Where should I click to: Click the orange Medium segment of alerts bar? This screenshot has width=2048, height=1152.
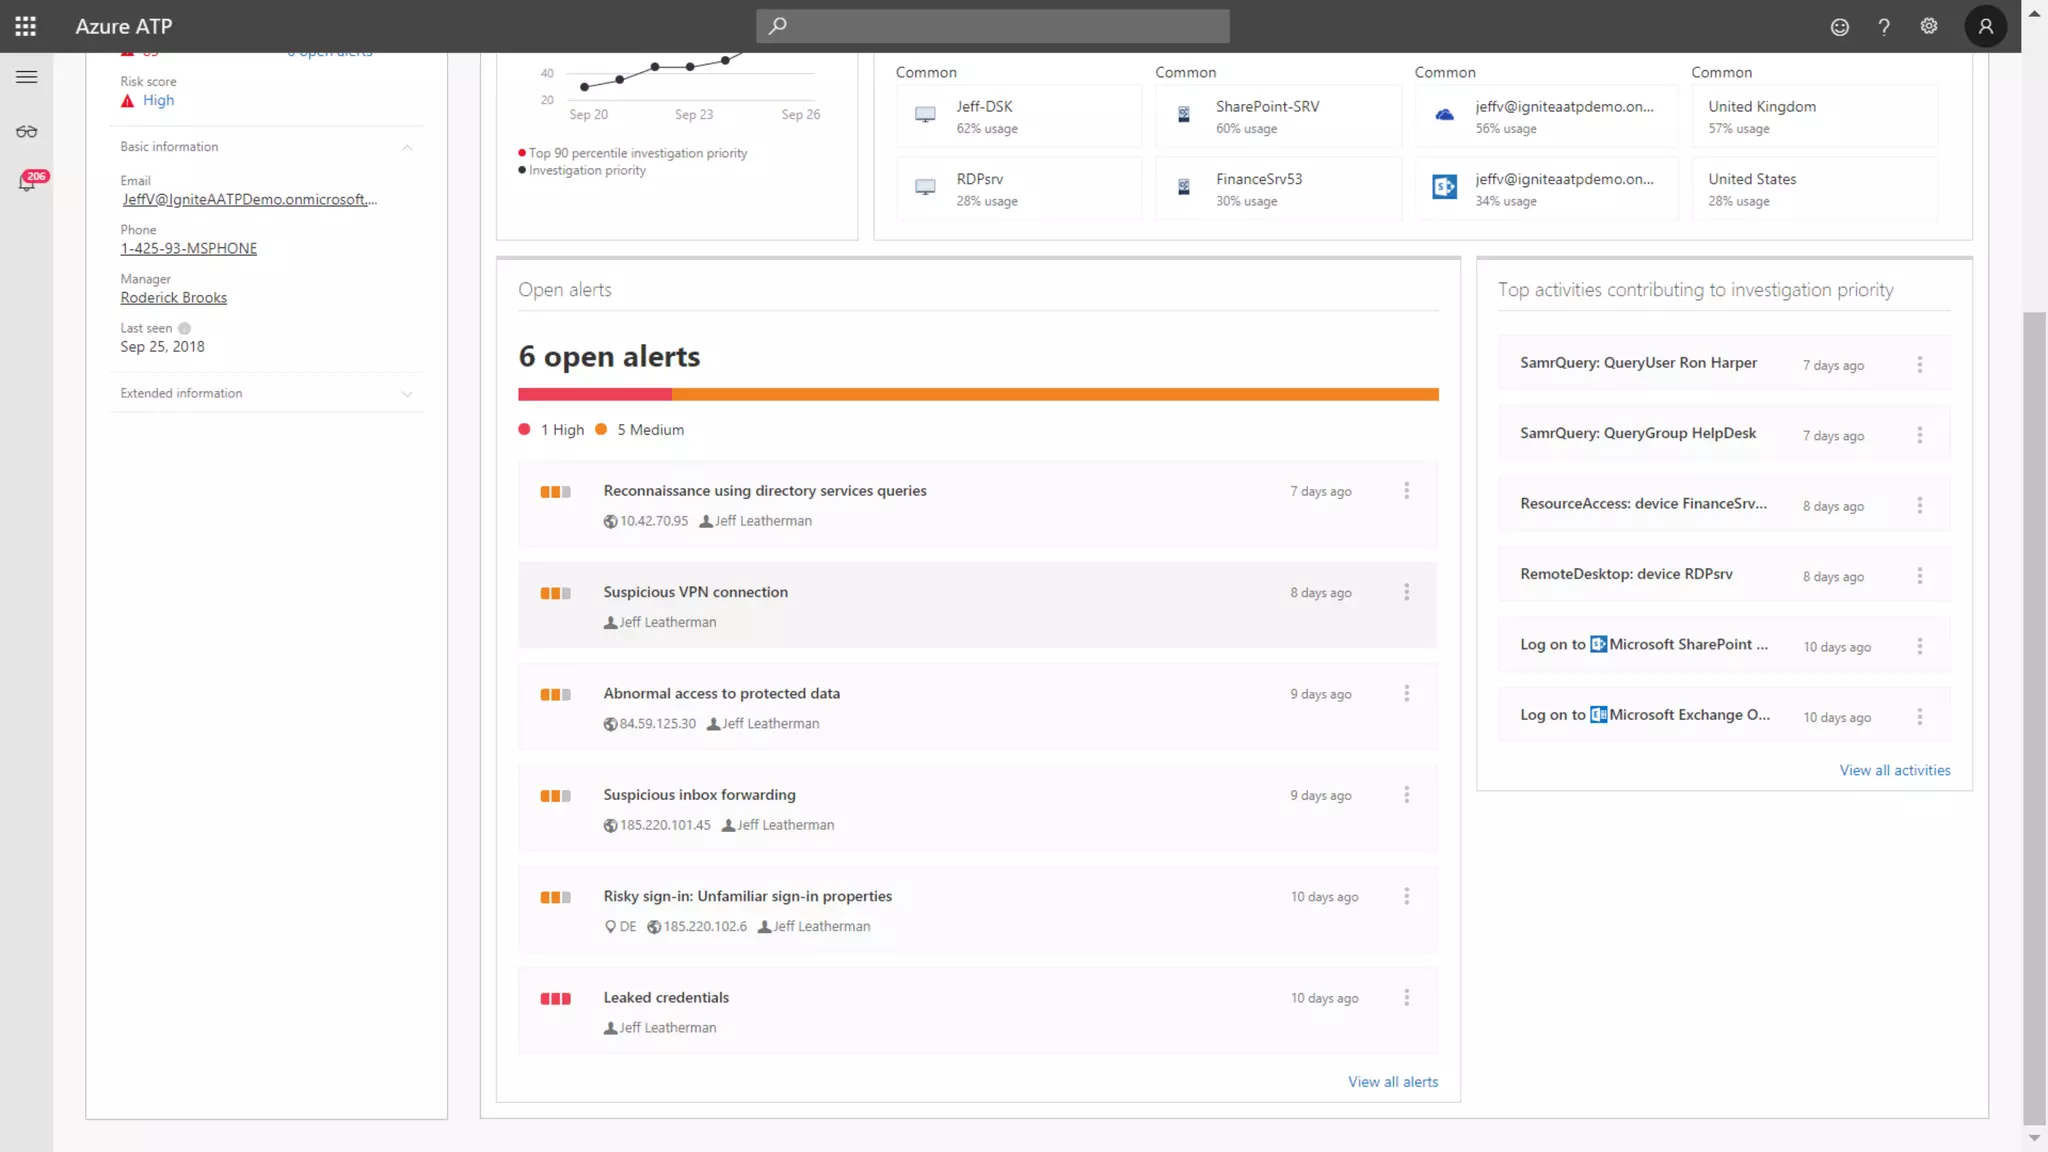pyautogui.click(x=1054, y=395)
